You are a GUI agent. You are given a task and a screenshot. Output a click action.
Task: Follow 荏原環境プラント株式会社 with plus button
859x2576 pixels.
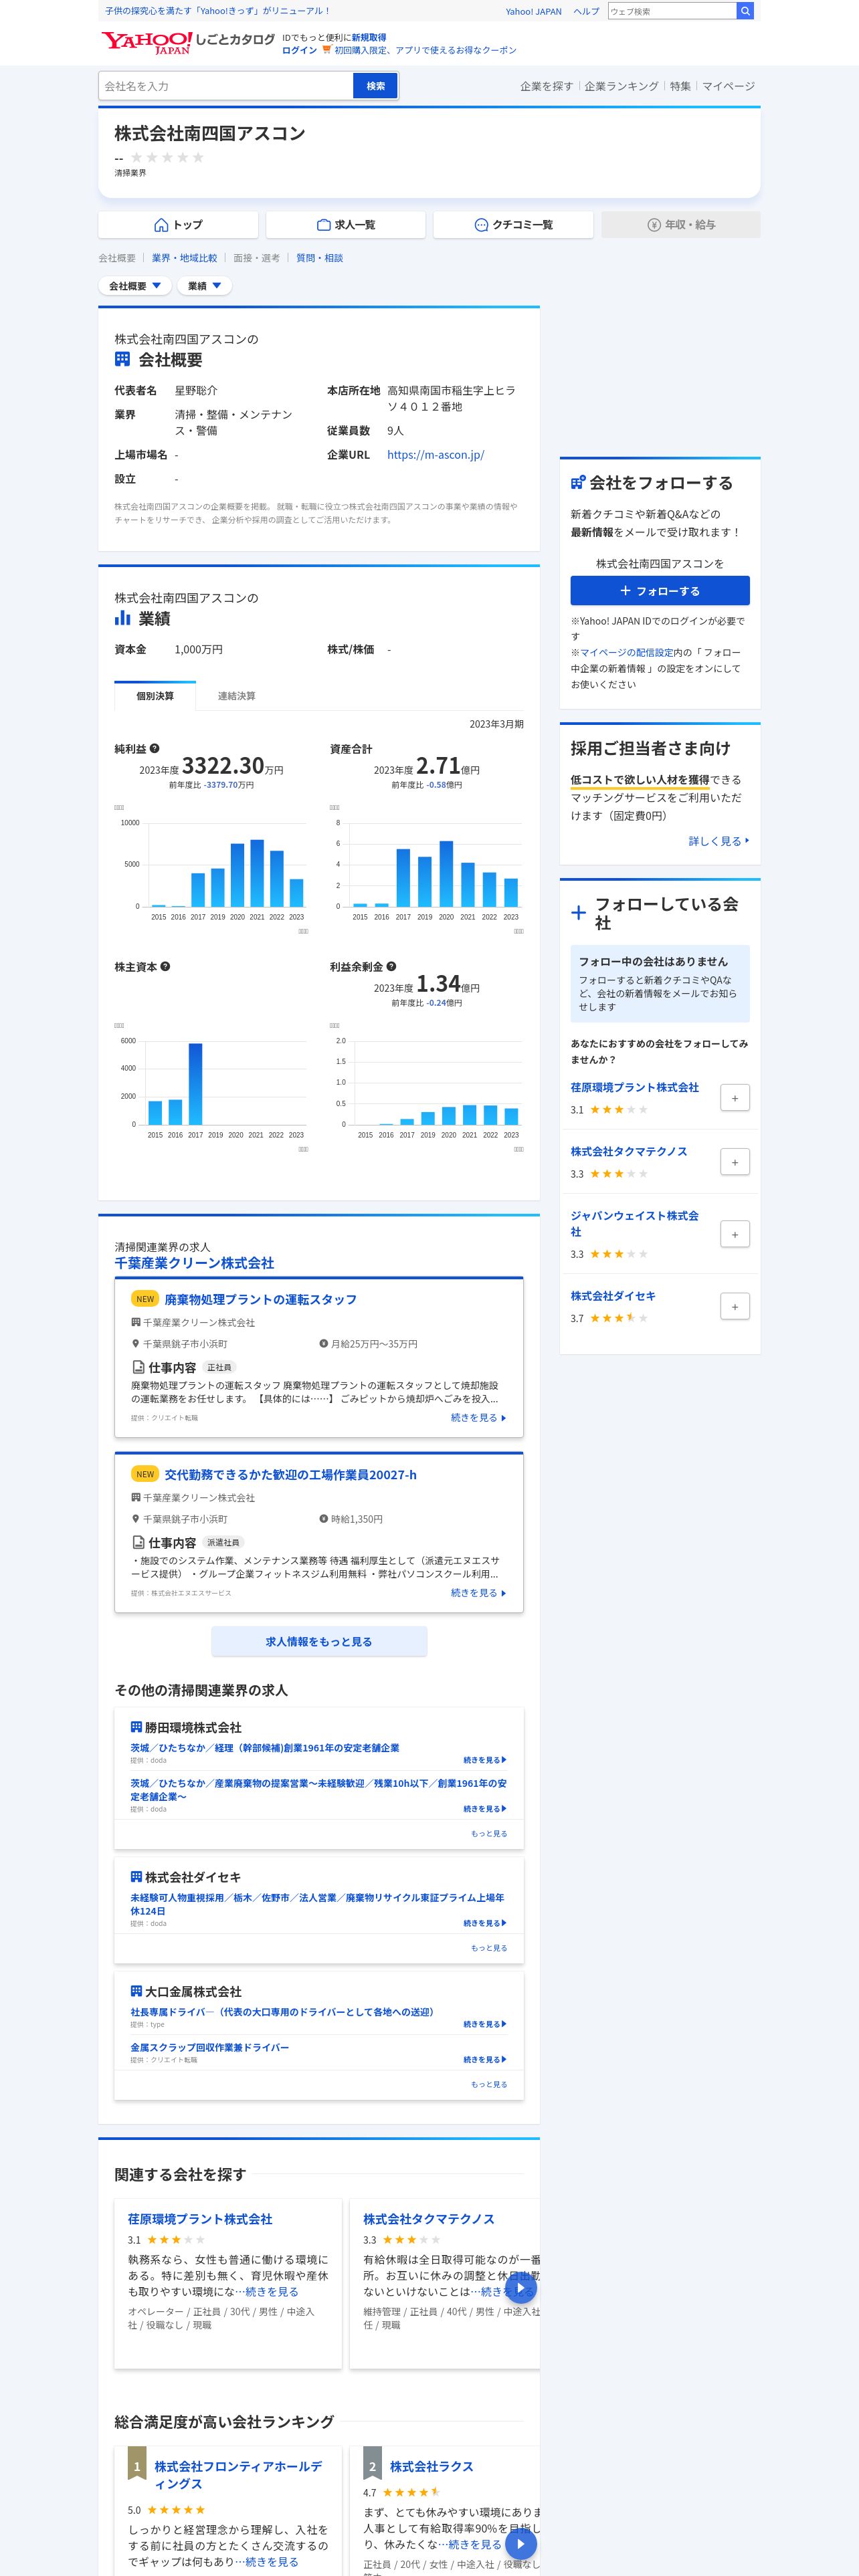click(735, 1098)
